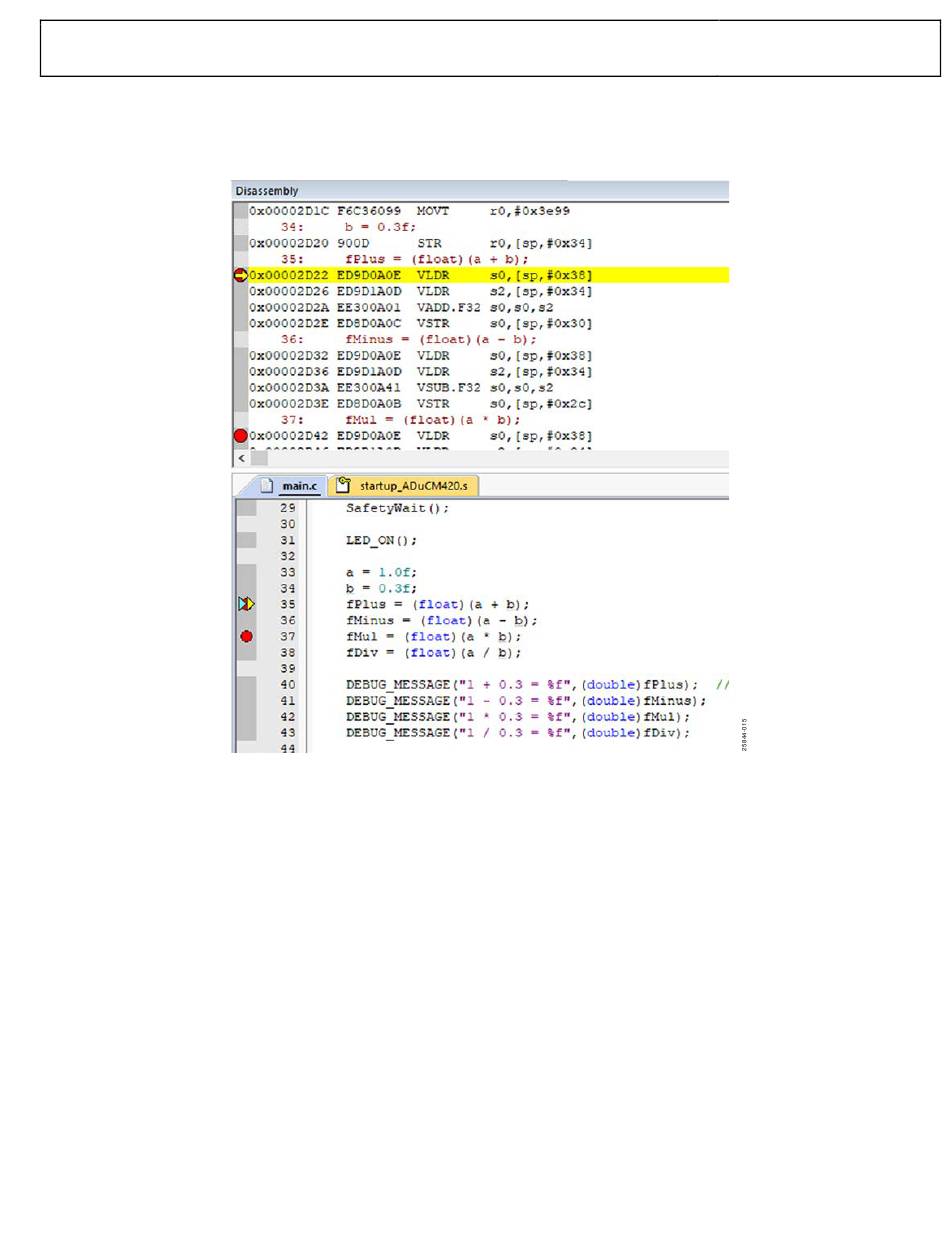Toggle breakpoint in gutter at line 33
The width and height of the screenshot is (950, 1254).
click(246, 572)
